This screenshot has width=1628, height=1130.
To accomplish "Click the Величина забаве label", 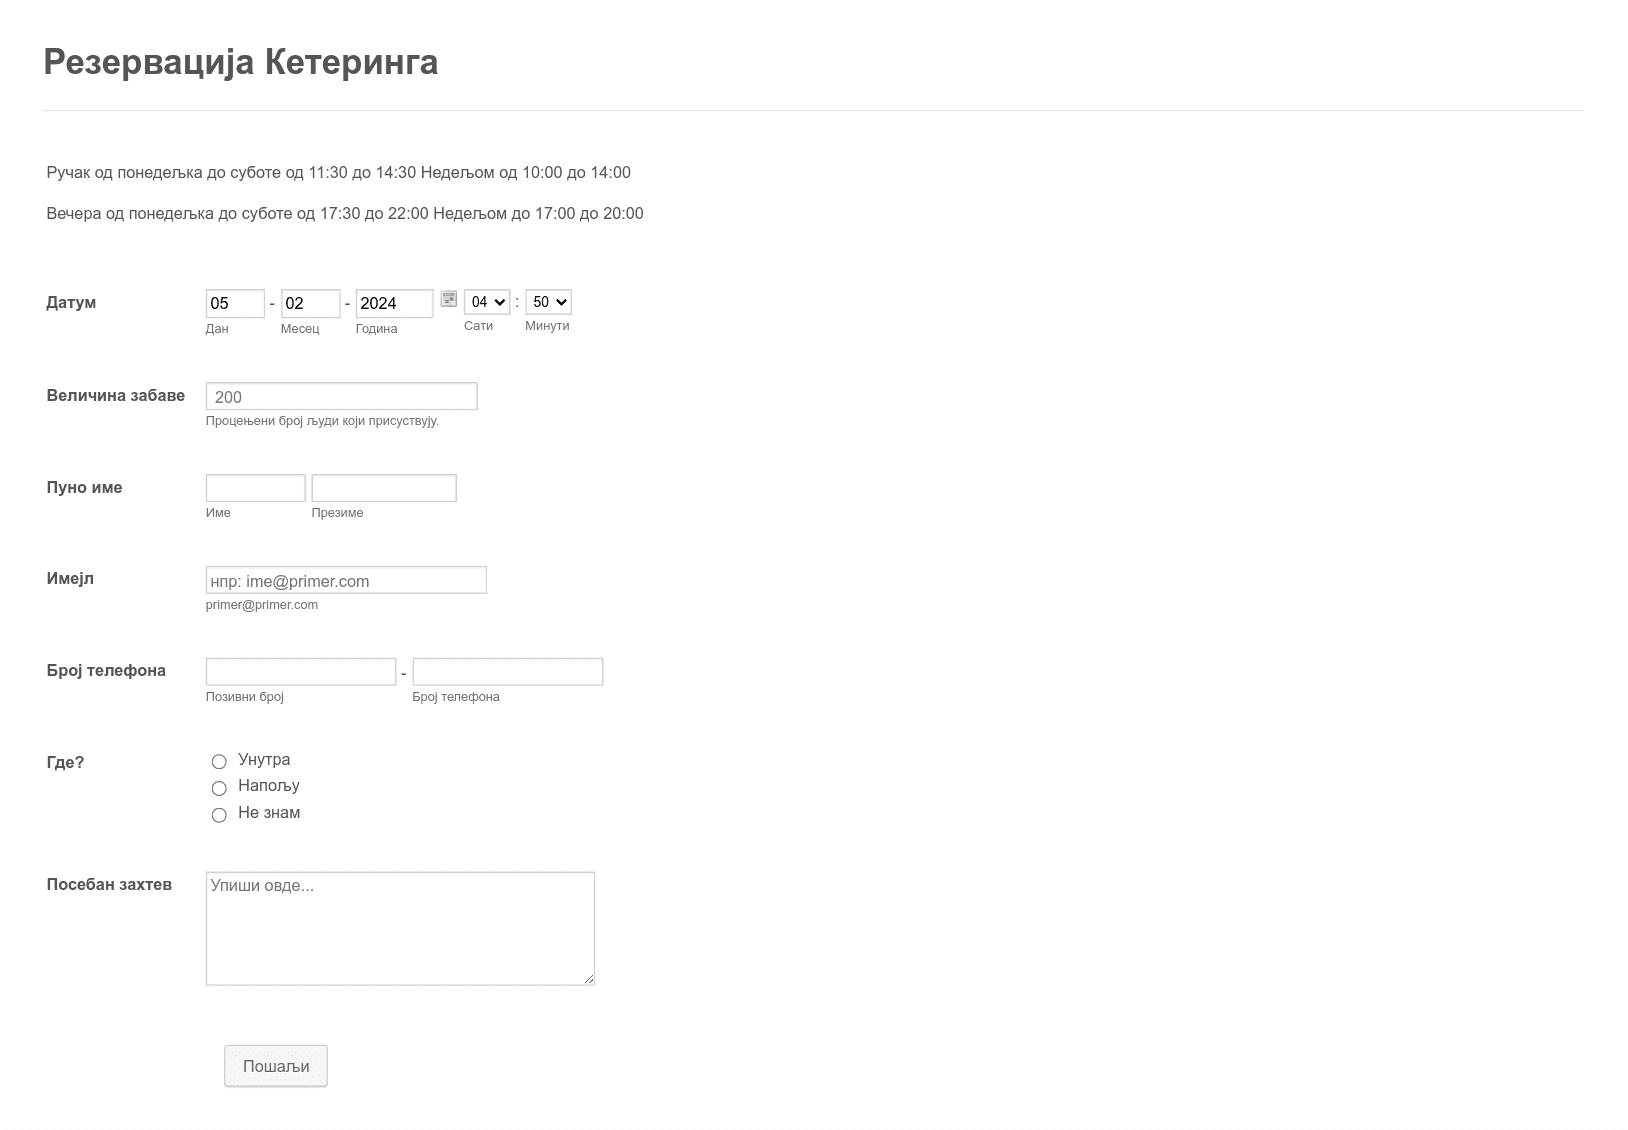I will click(116, 395).
